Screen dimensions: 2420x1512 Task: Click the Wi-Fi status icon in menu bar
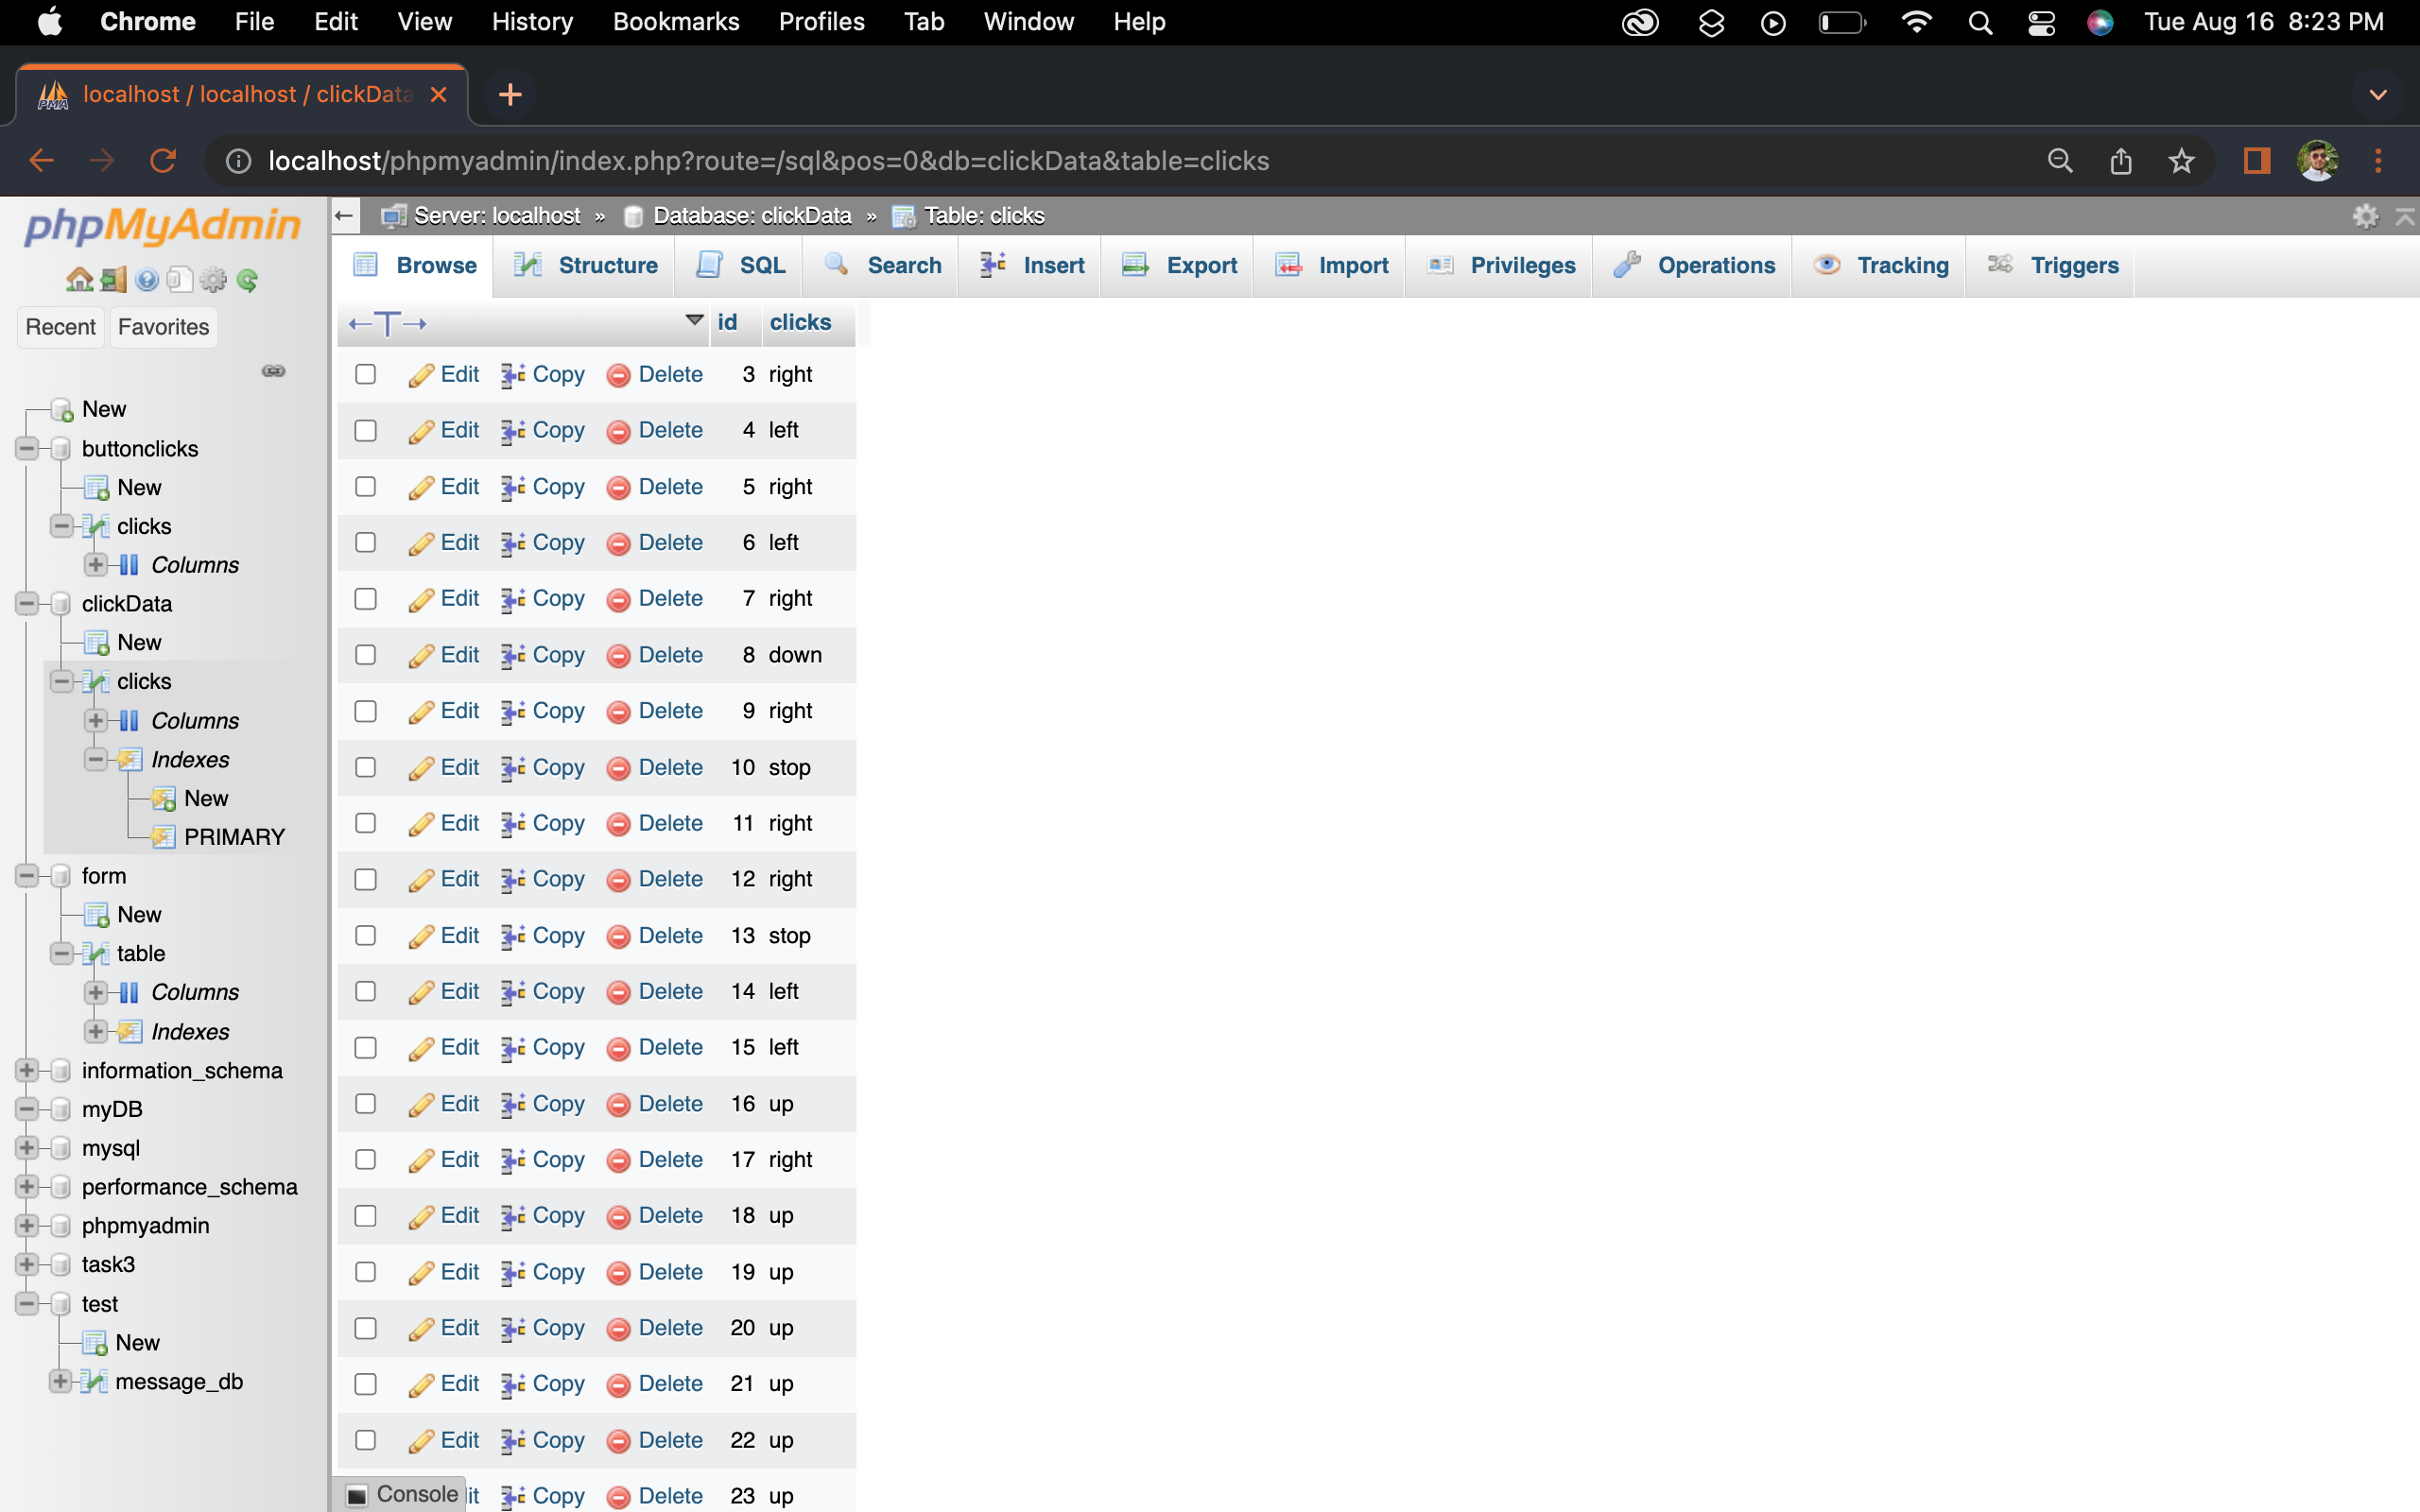(1916, 22)
